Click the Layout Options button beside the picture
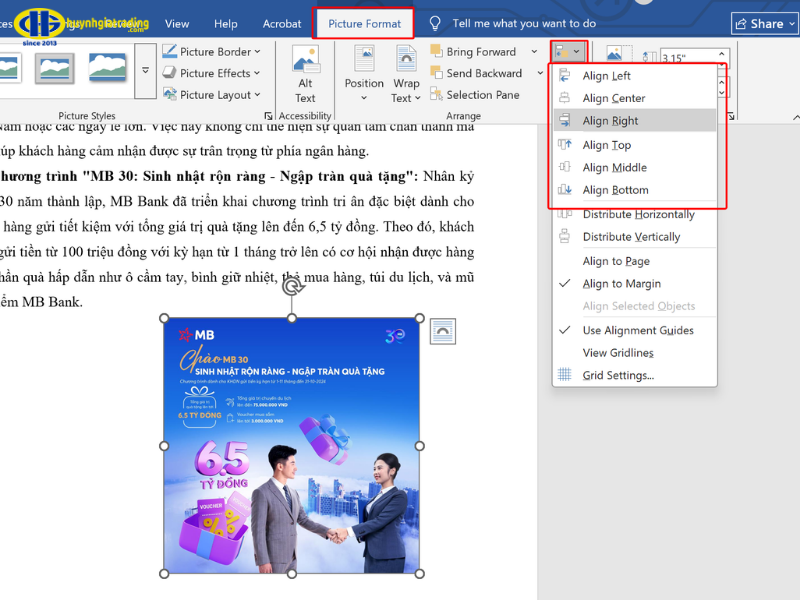Viewport: 800px width, 600px height. click(442, 332)
